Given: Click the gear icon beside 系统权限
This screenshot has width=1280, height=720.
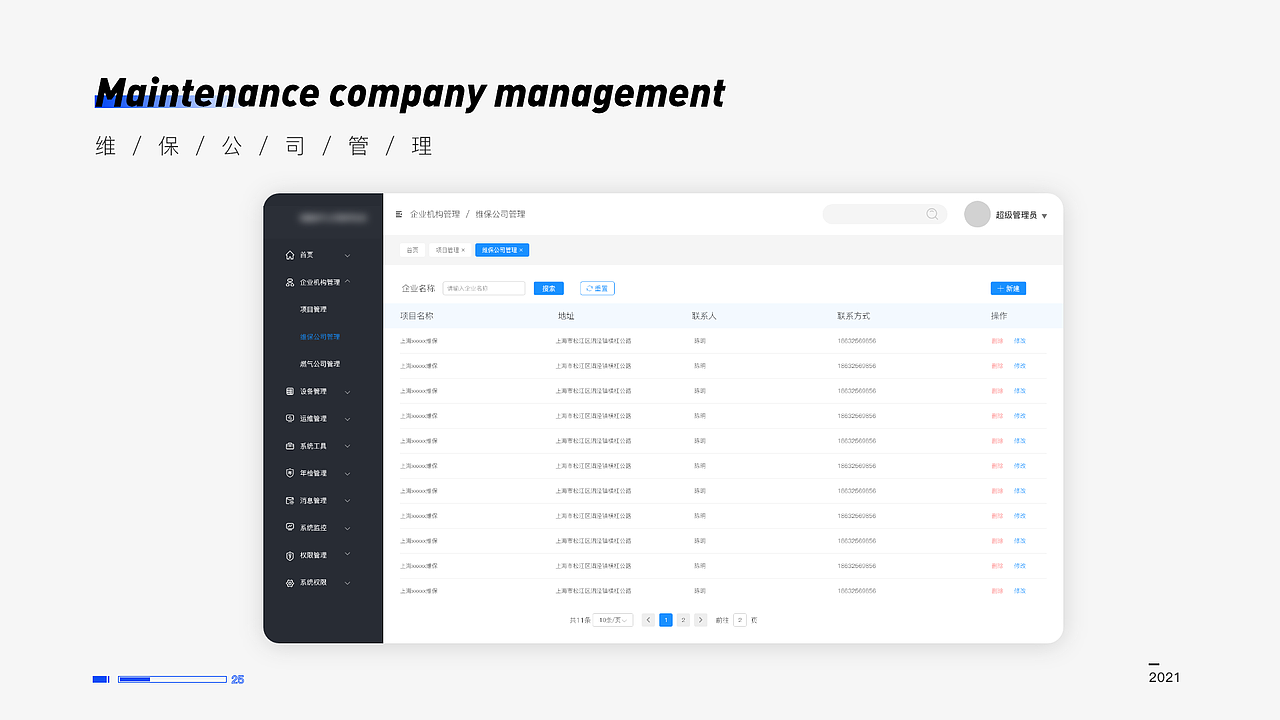Looking at the screenshot, I should pyautogui.click(x=290, y=582).
